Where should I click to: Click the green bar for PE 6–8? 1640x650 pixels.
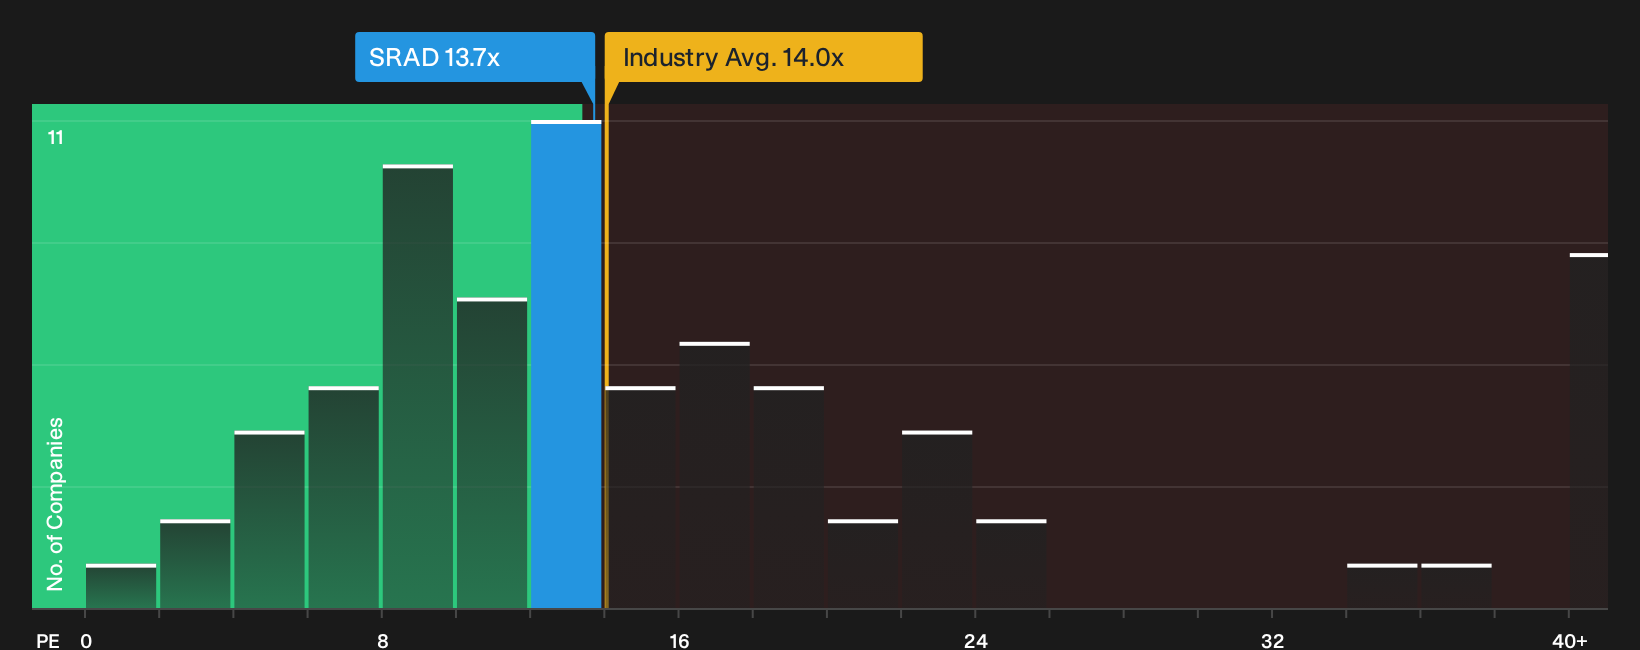[x=344, y=497]
